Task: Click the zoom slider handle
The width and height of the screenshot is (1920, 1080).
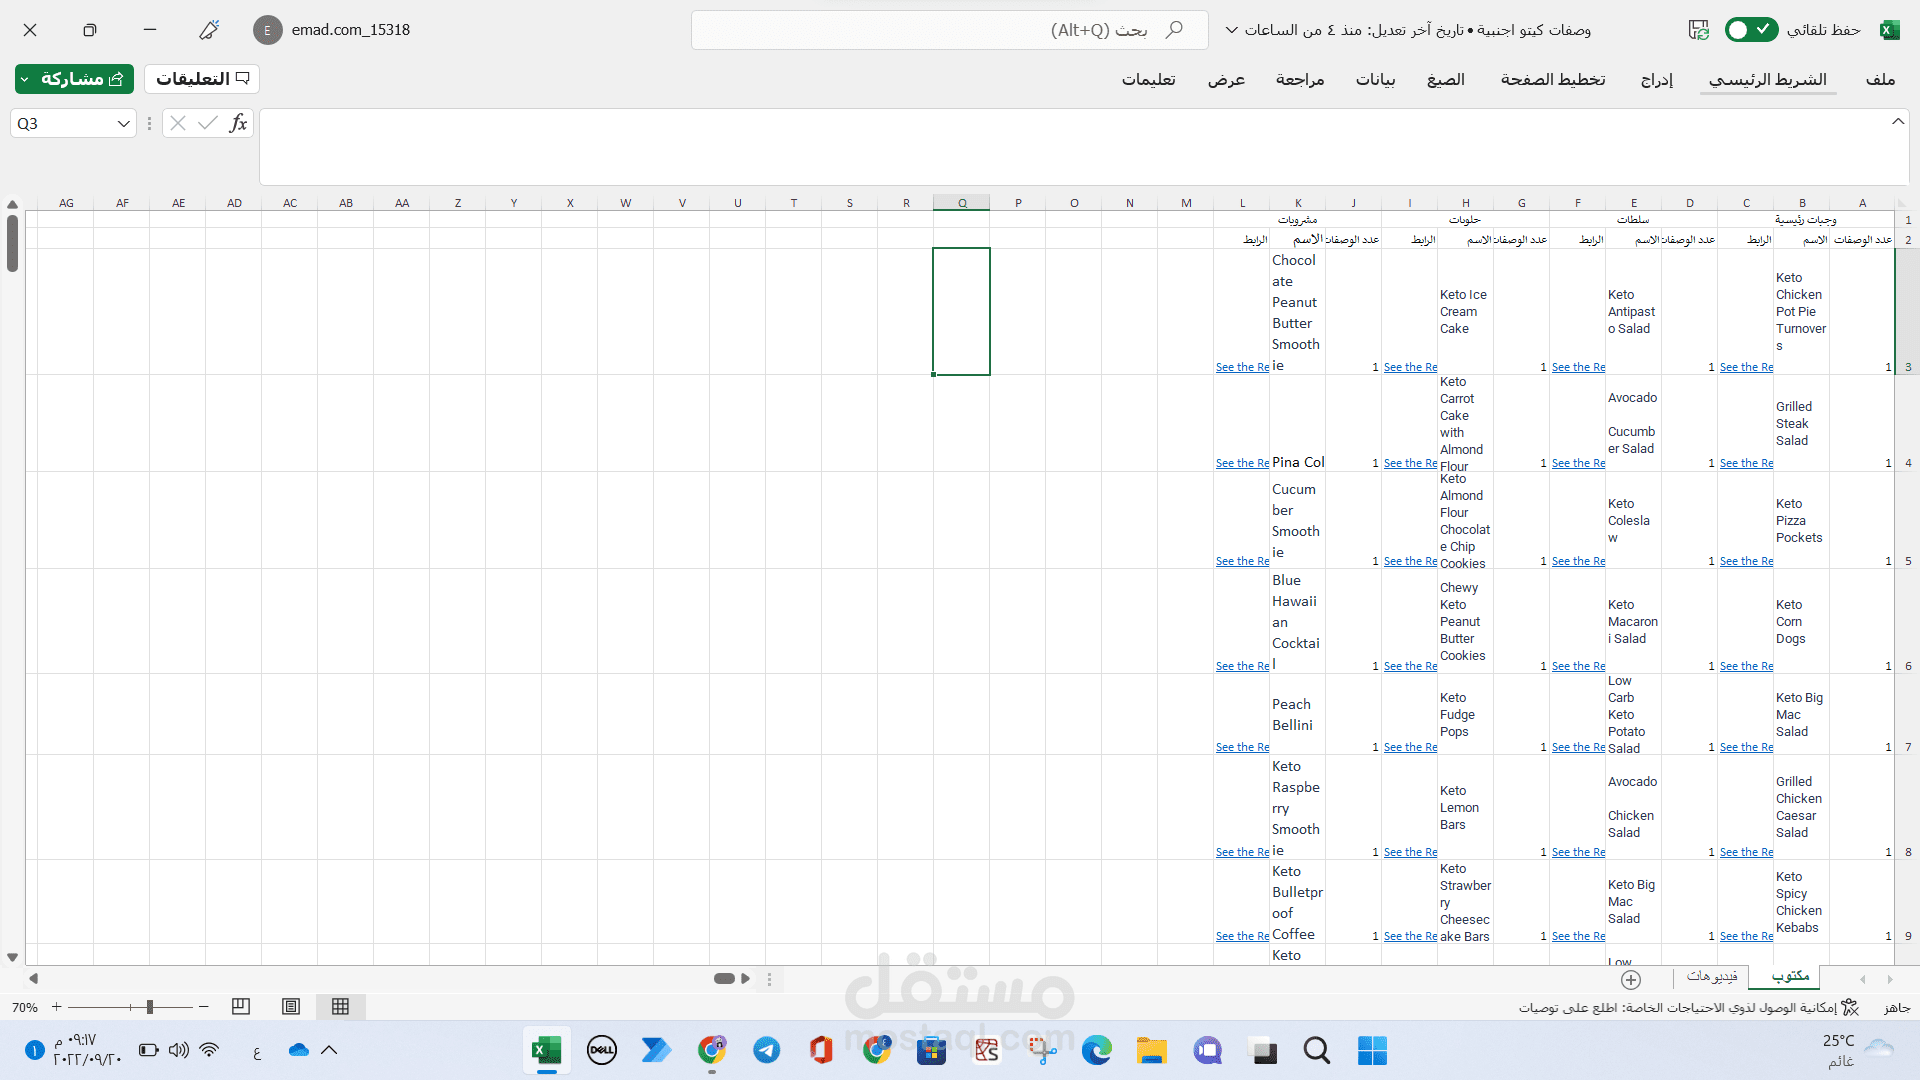Action: [150, 1007]
